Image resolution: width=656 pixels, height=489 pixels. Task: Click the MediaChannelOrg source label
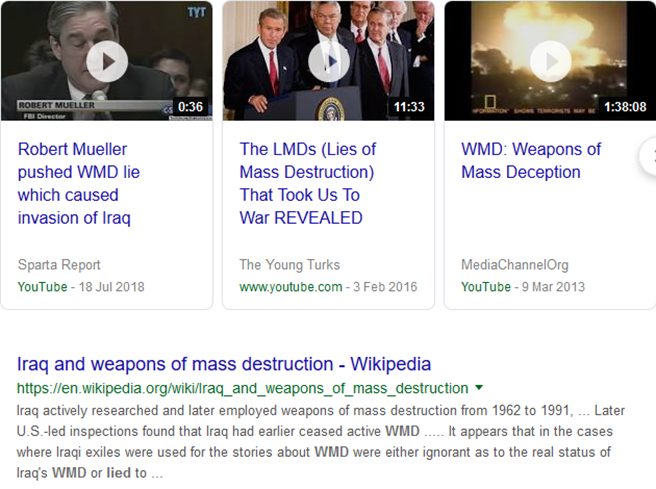[x=515, y=265]
